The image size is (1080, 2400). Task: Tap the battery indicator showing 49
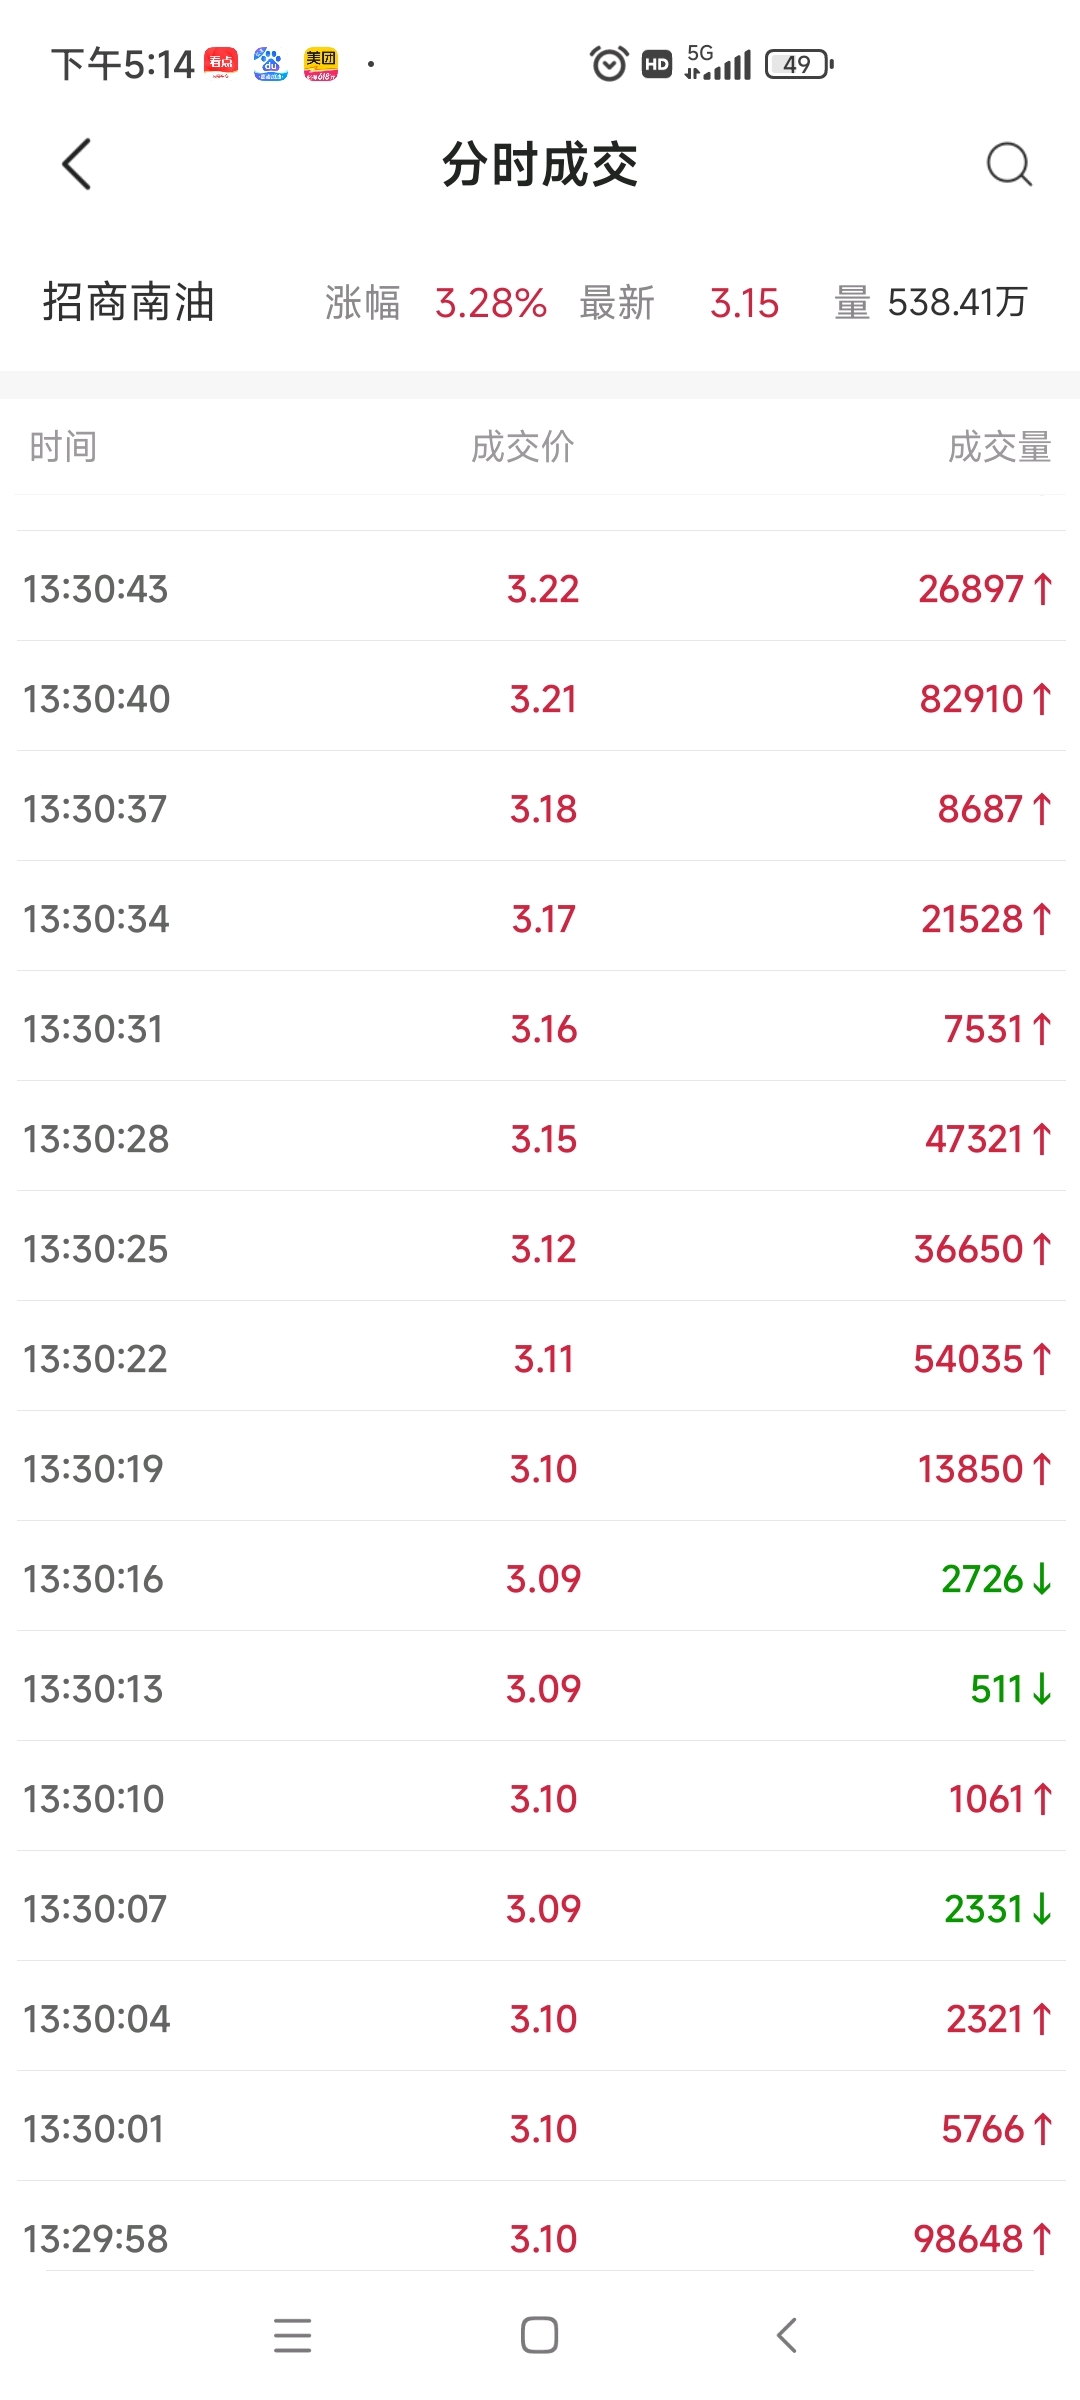click(x=799, y=64)
